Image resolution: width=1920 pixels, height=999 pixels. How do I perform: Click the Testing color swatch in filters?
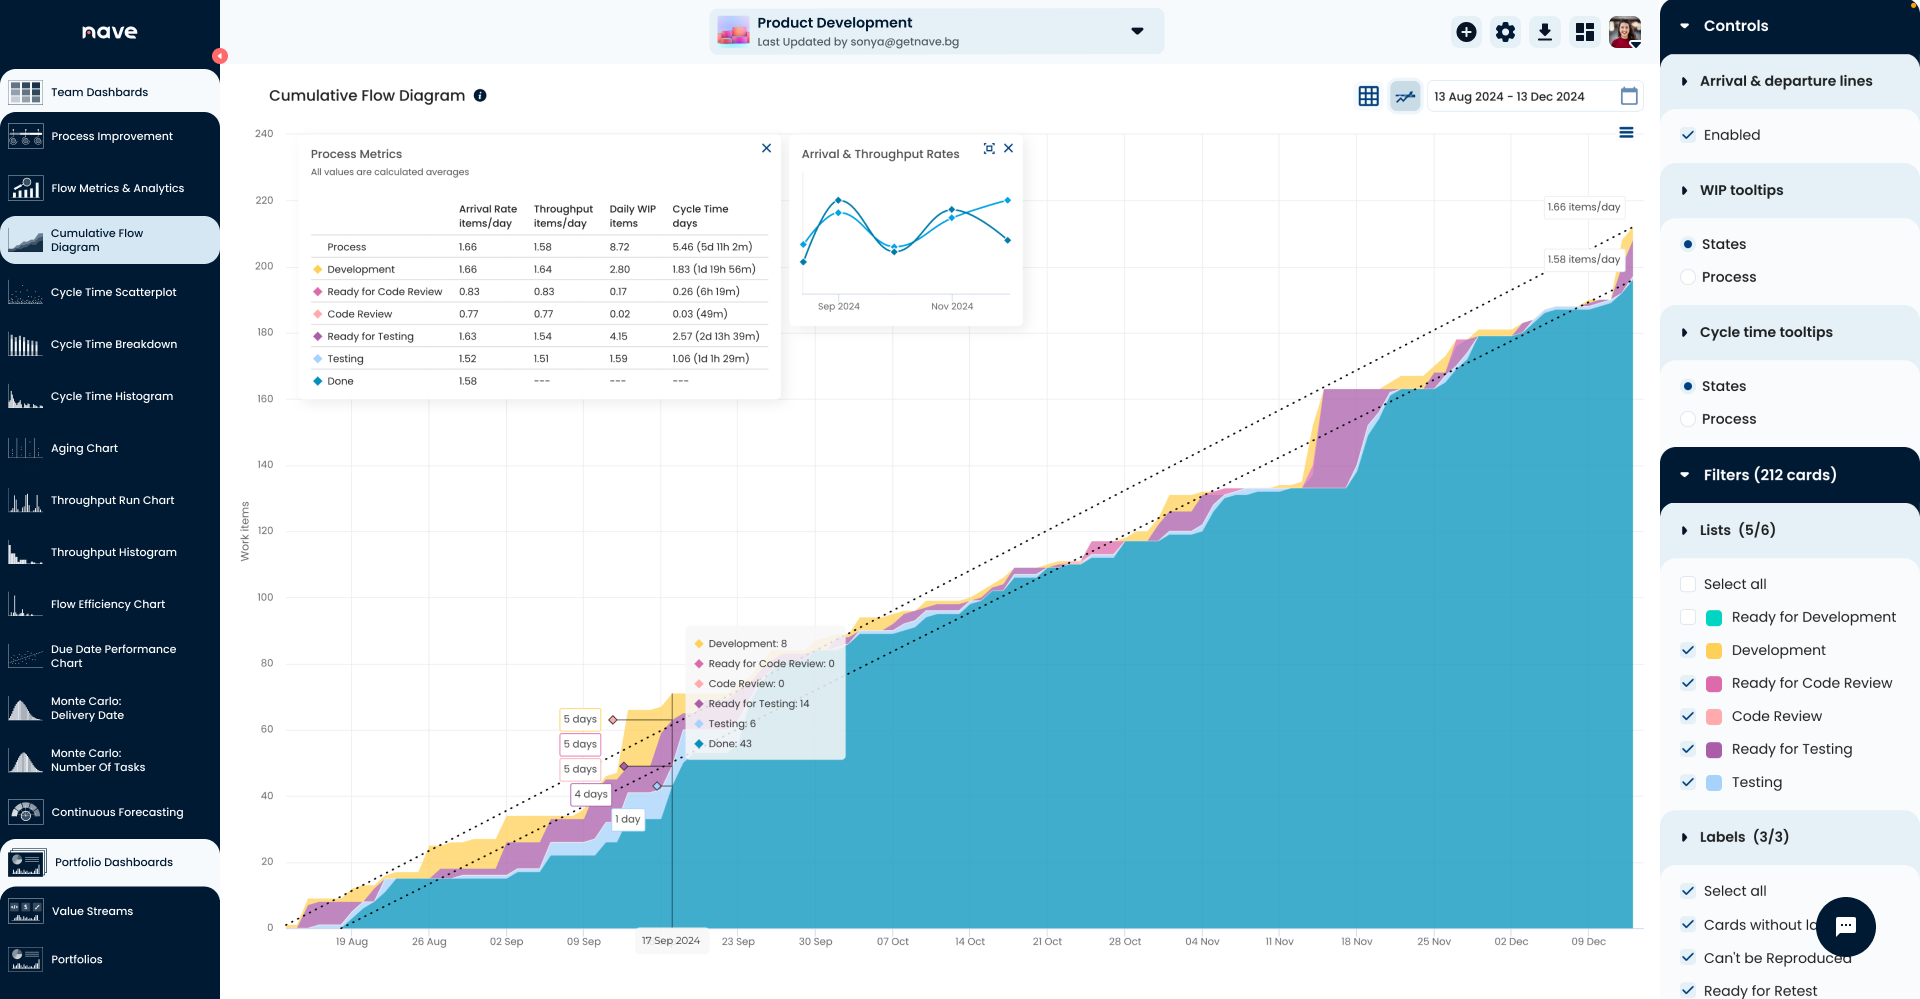[1714, 782]
